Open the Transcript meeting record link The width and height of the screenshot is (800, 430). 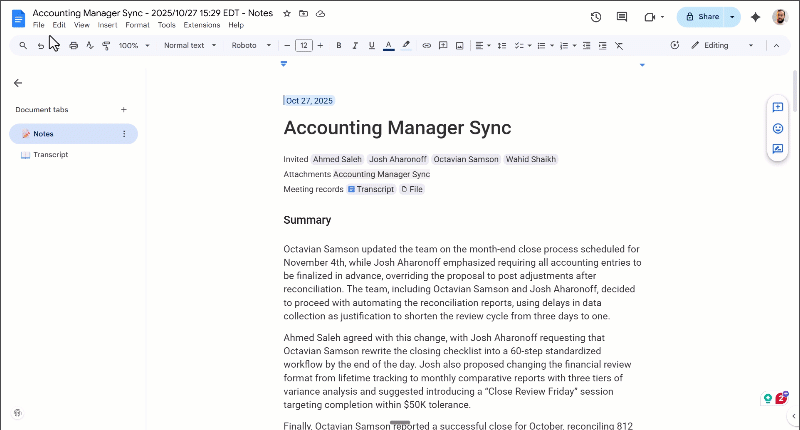tap(371, 189)
